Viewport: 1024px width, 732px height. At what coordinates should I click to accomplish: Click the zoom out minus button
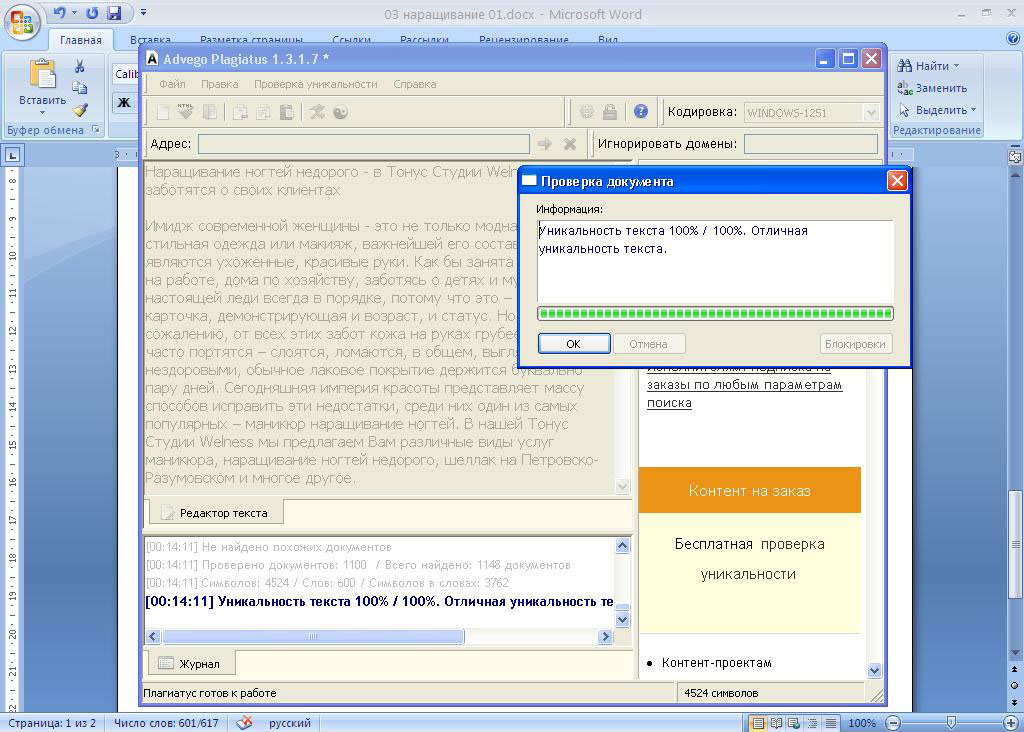click(x=893, y=723)
